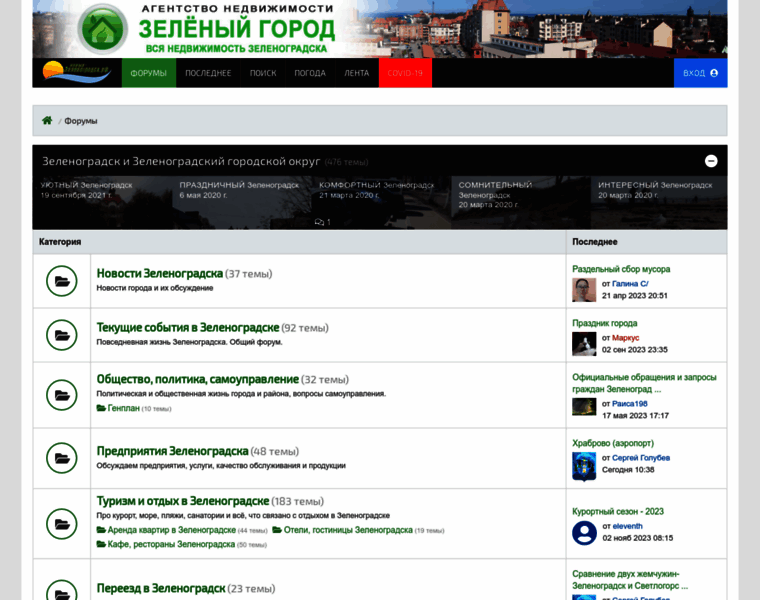Image resolution: width=760 pixels, height=600 pixels.
Task: Click folder icon for Переезд в Зеленоградск
Action: pyautogui.click(x=62, y=590)
